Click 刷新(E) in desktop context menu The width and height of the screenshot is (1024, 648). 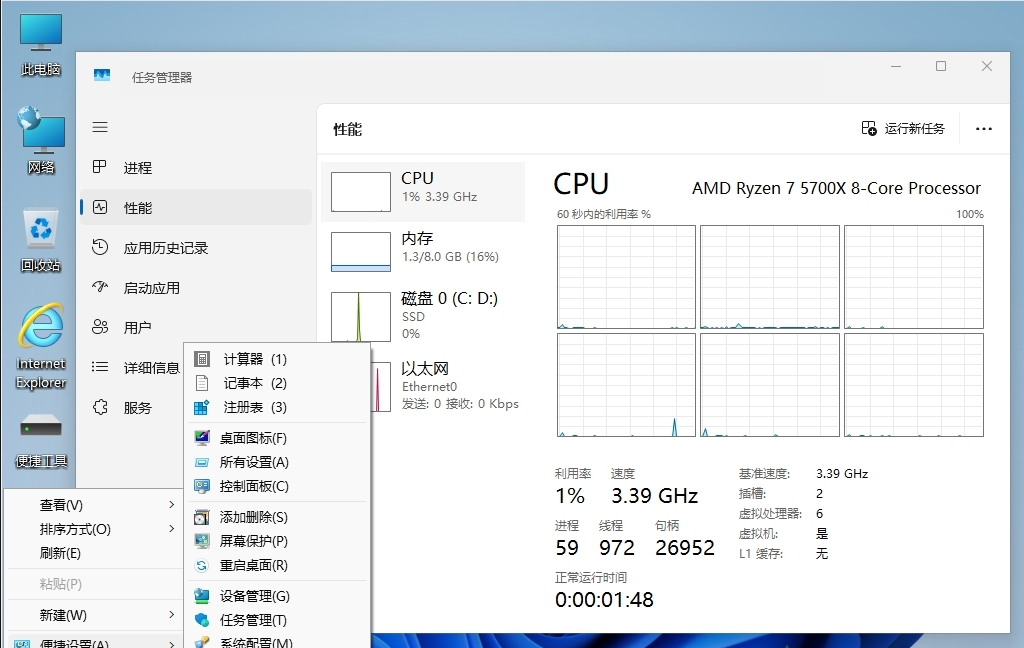(95, 553)
